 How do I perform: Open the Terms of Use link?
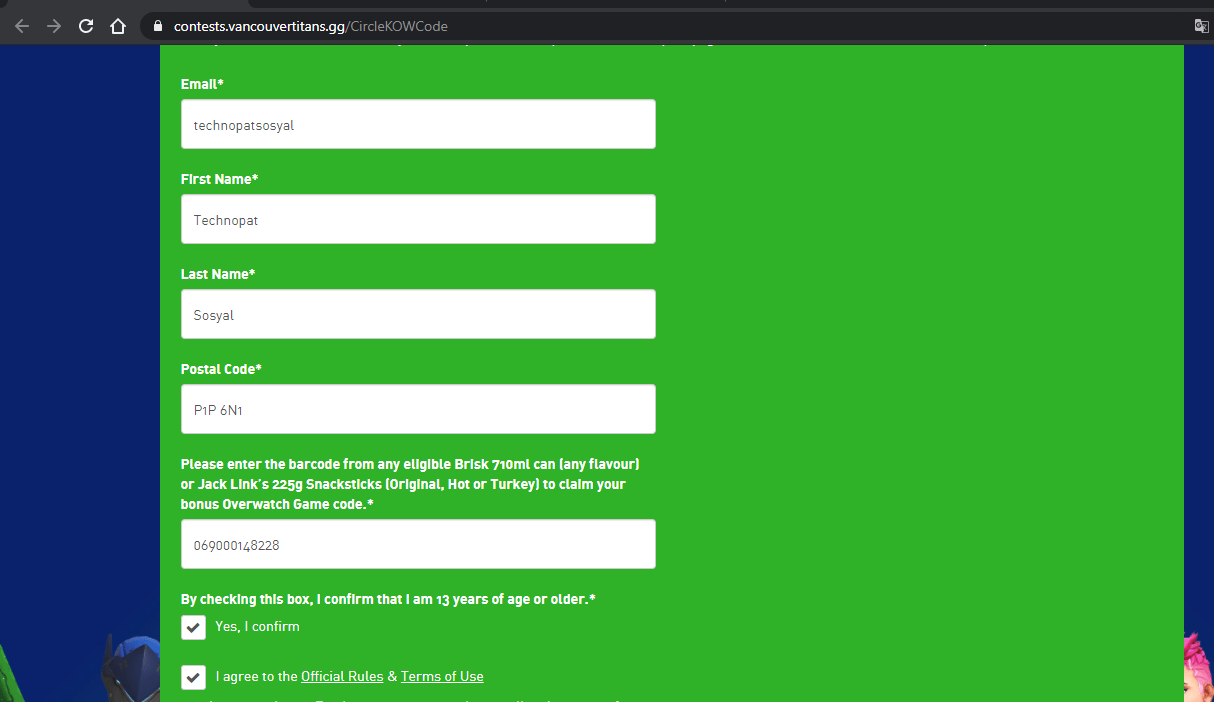[x=442, y=677]
